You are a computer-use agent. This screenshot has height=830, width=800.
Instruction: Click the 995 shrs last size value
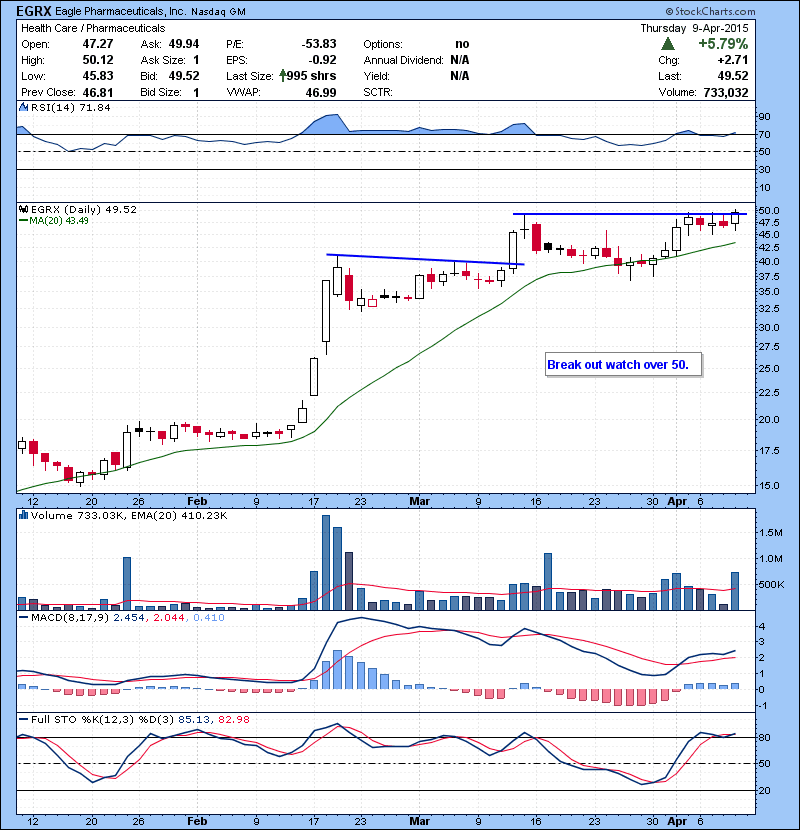(311, 76)
